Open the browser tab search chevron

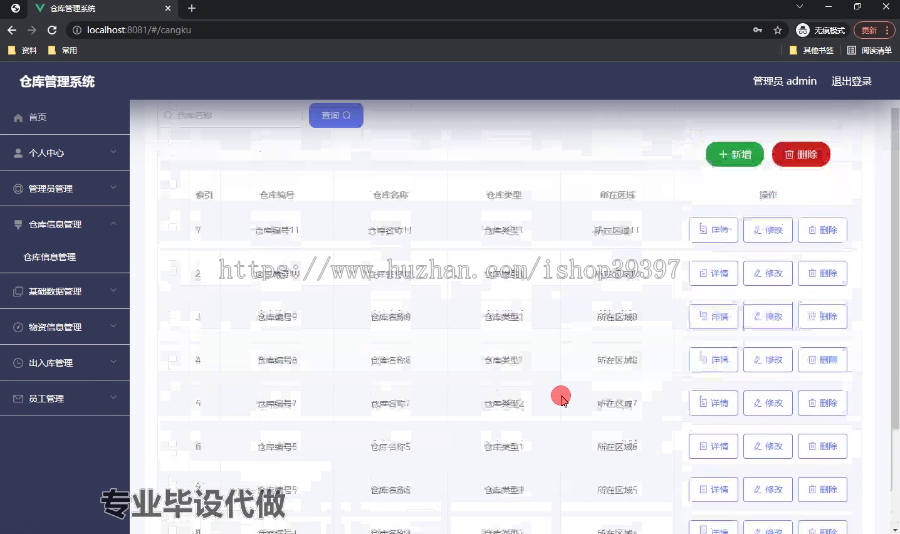click(800, 6)
